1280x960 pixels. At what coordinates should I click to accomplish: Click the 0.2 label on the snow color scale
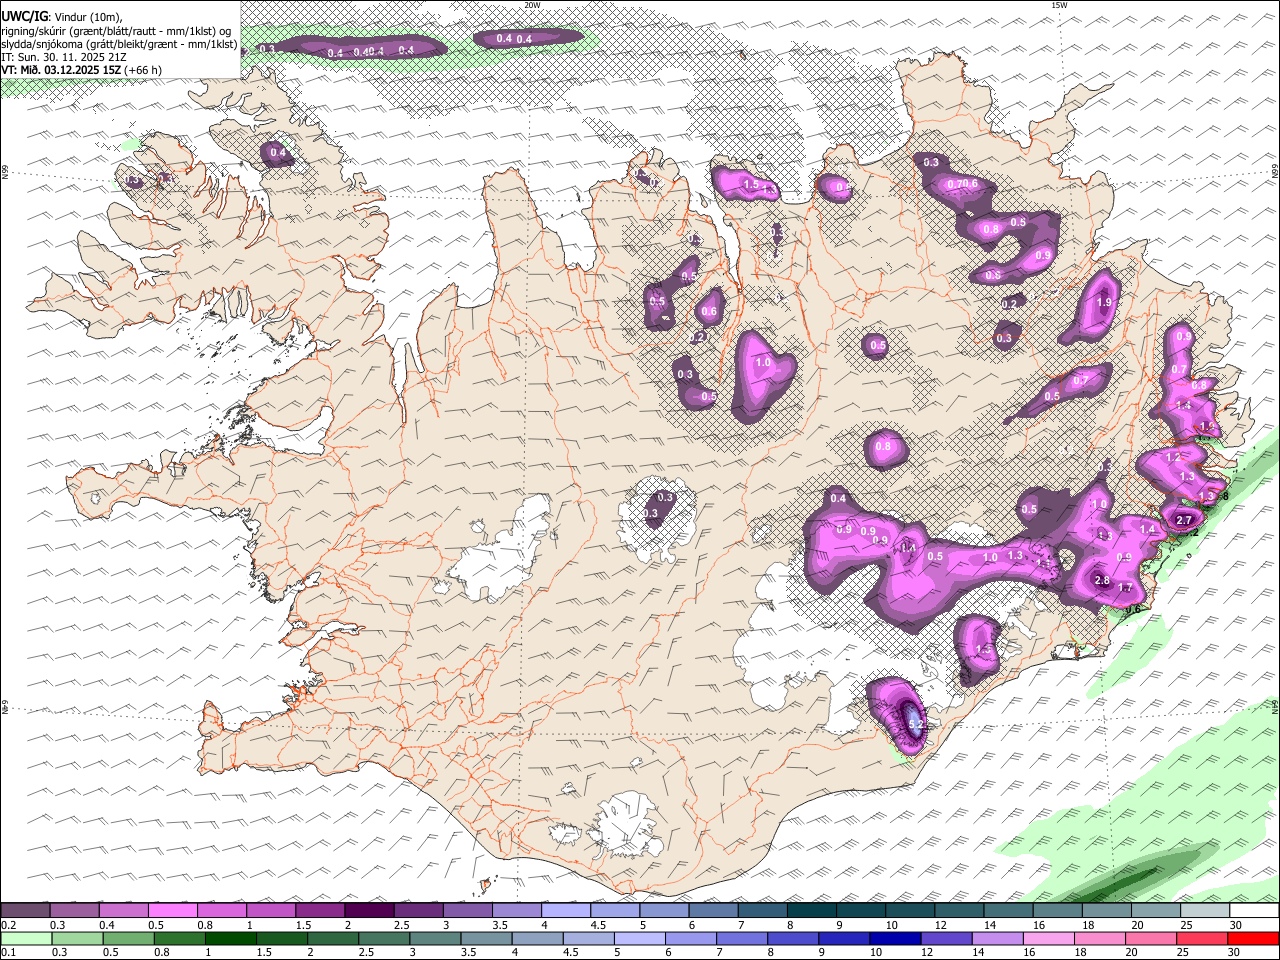[x=9, y=925]
